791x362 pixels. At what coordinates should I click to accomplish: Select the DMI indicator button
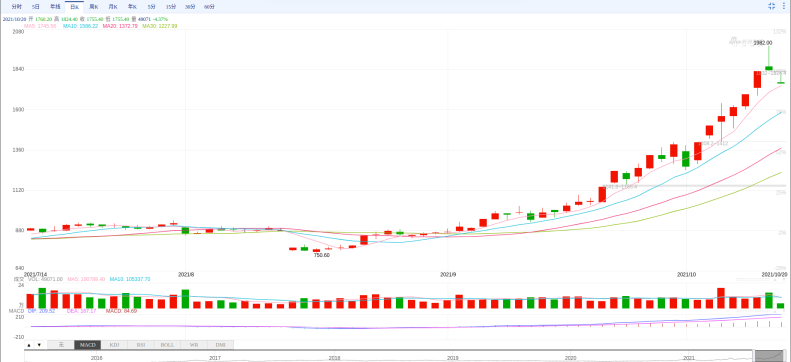pos(220,345)
